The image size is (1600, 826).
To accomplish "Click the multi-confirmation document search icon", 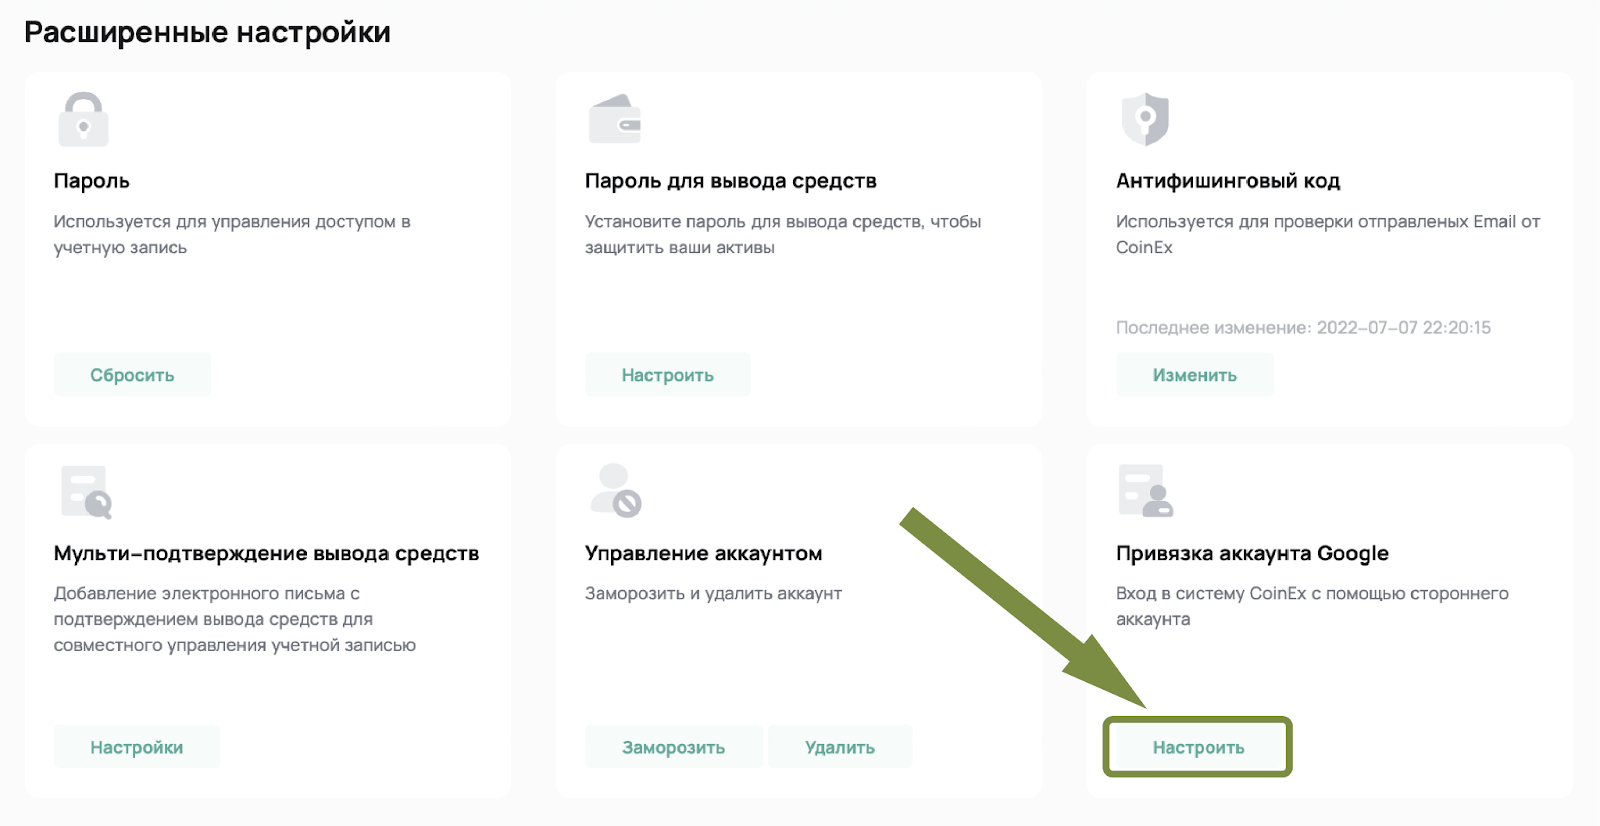I will pyautogui.click(x=86, y=492).
